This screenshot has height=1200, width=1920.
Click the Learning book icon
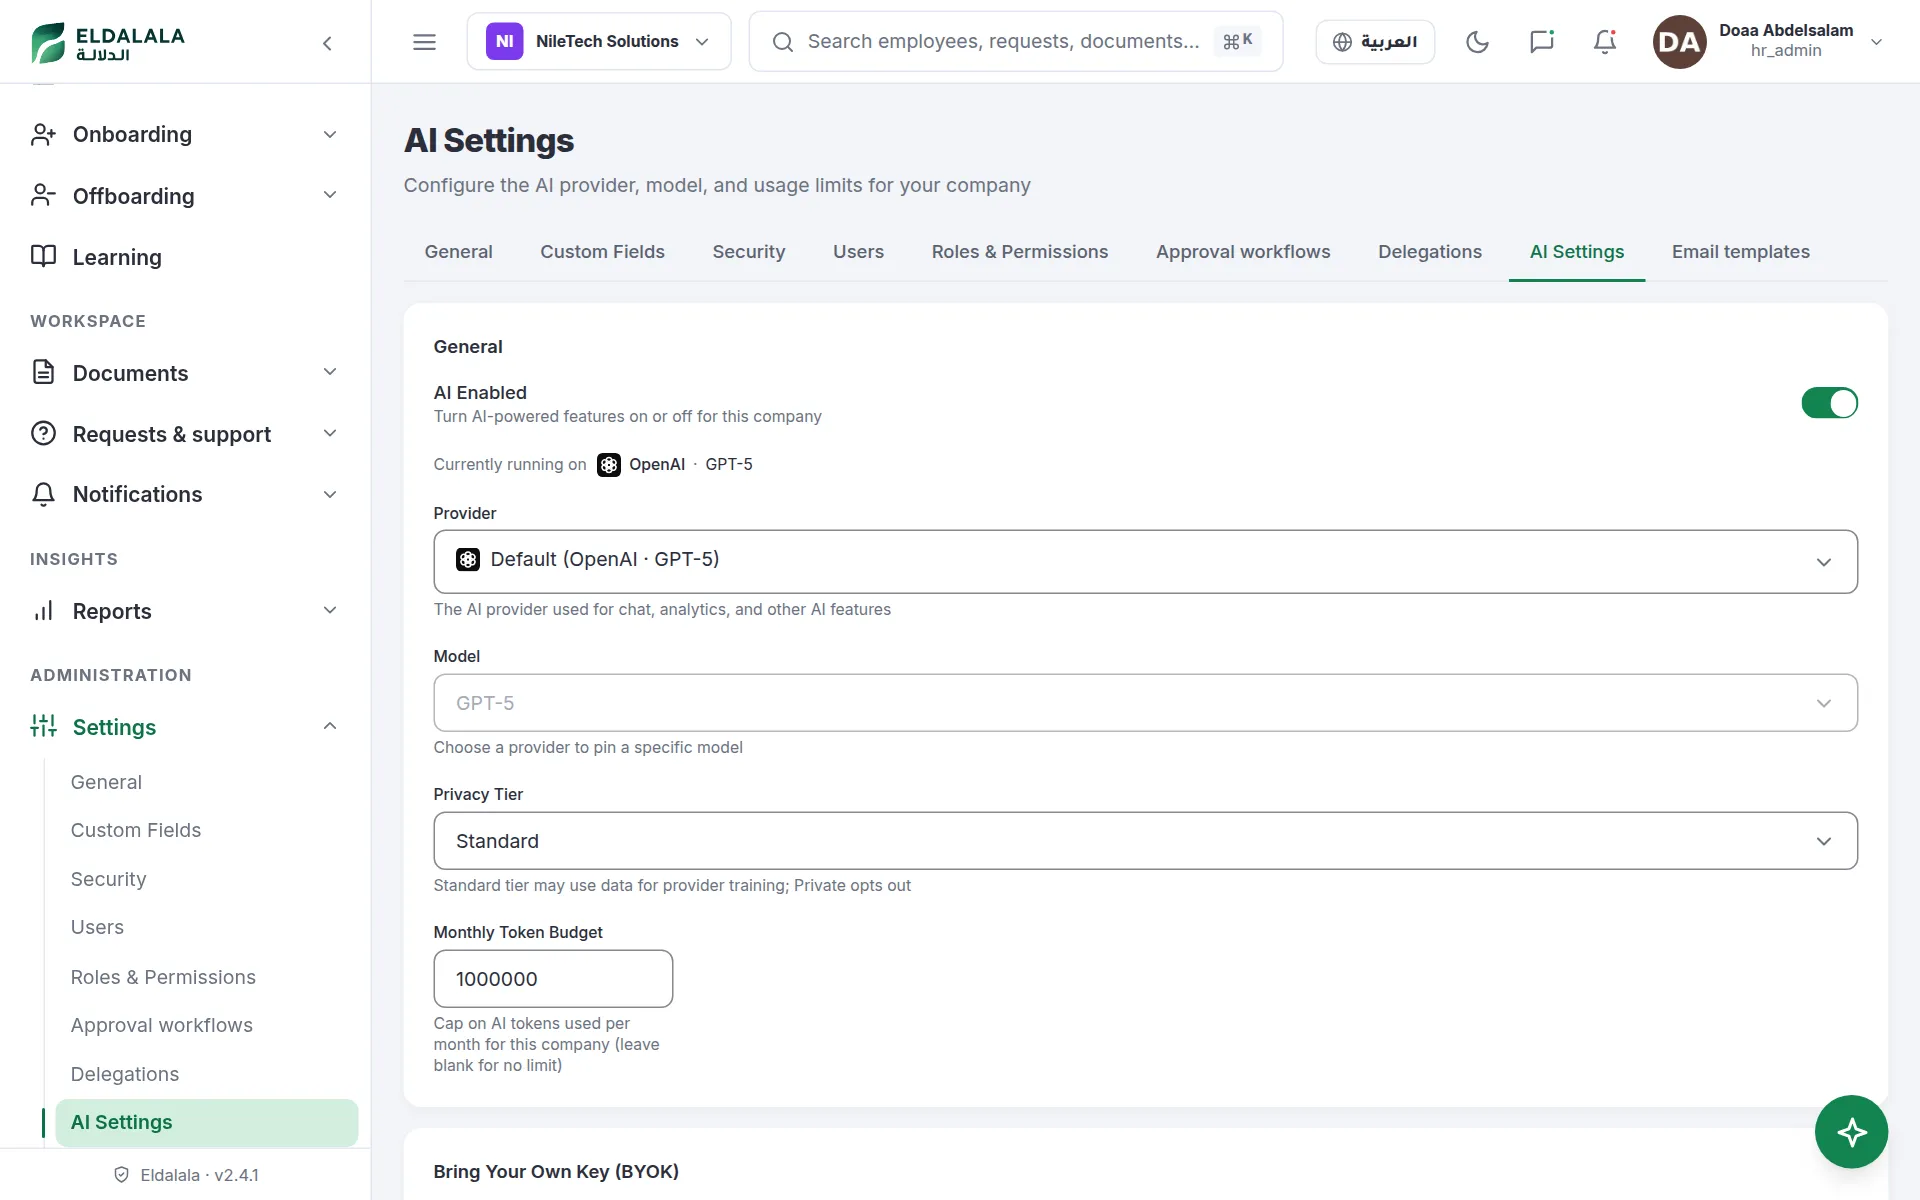point(43,257)
